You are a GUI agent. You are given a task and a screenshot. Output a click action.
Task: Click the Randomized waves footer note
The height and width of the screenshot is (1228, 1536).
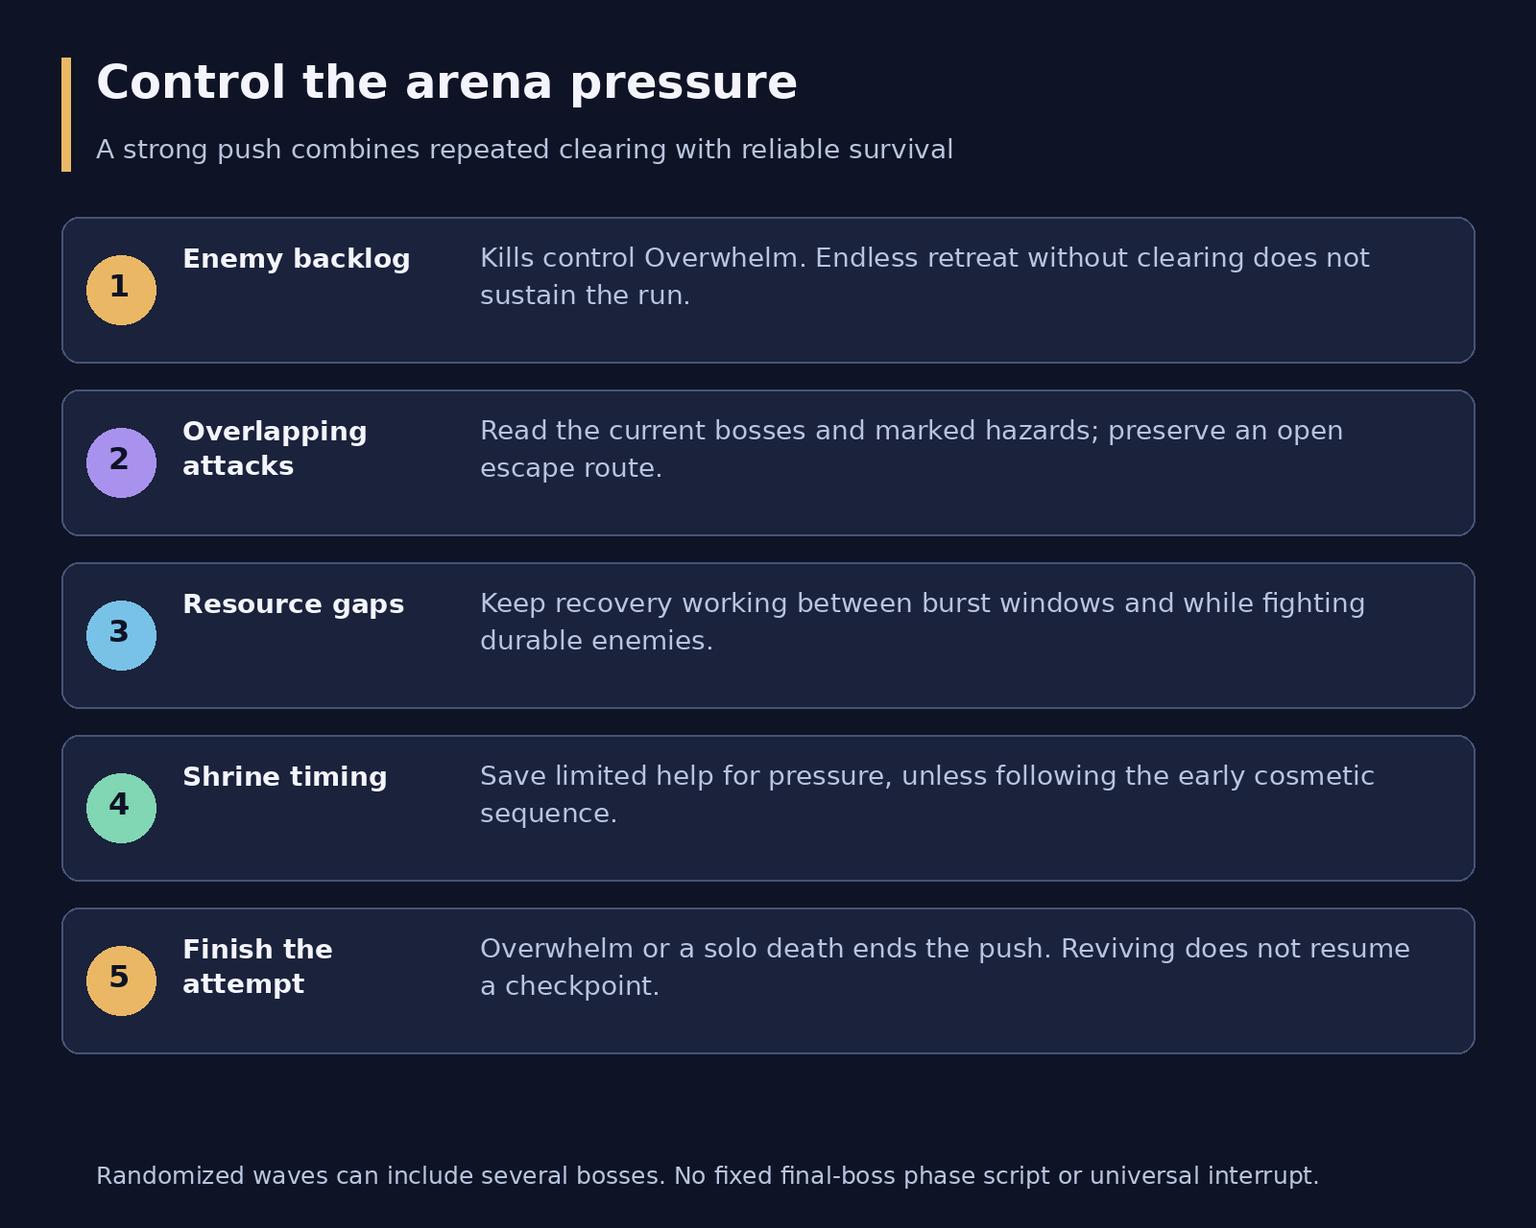click(x=708, y=1176)
